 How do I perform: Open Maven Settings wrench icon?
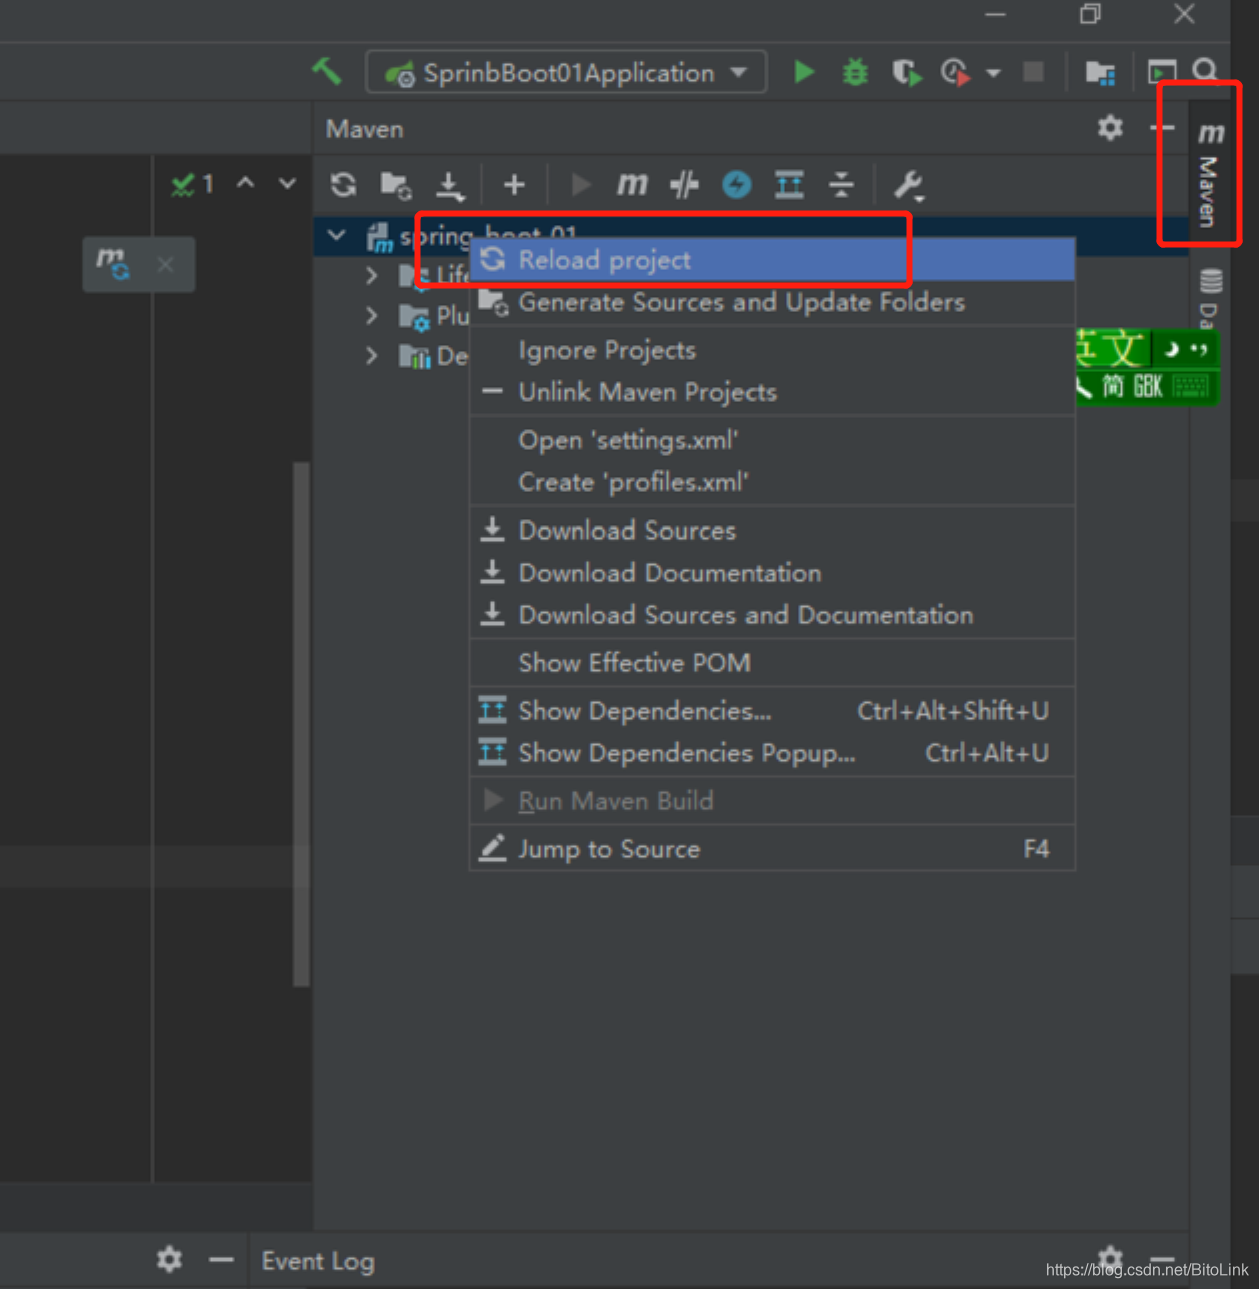(x=908, y=185)
